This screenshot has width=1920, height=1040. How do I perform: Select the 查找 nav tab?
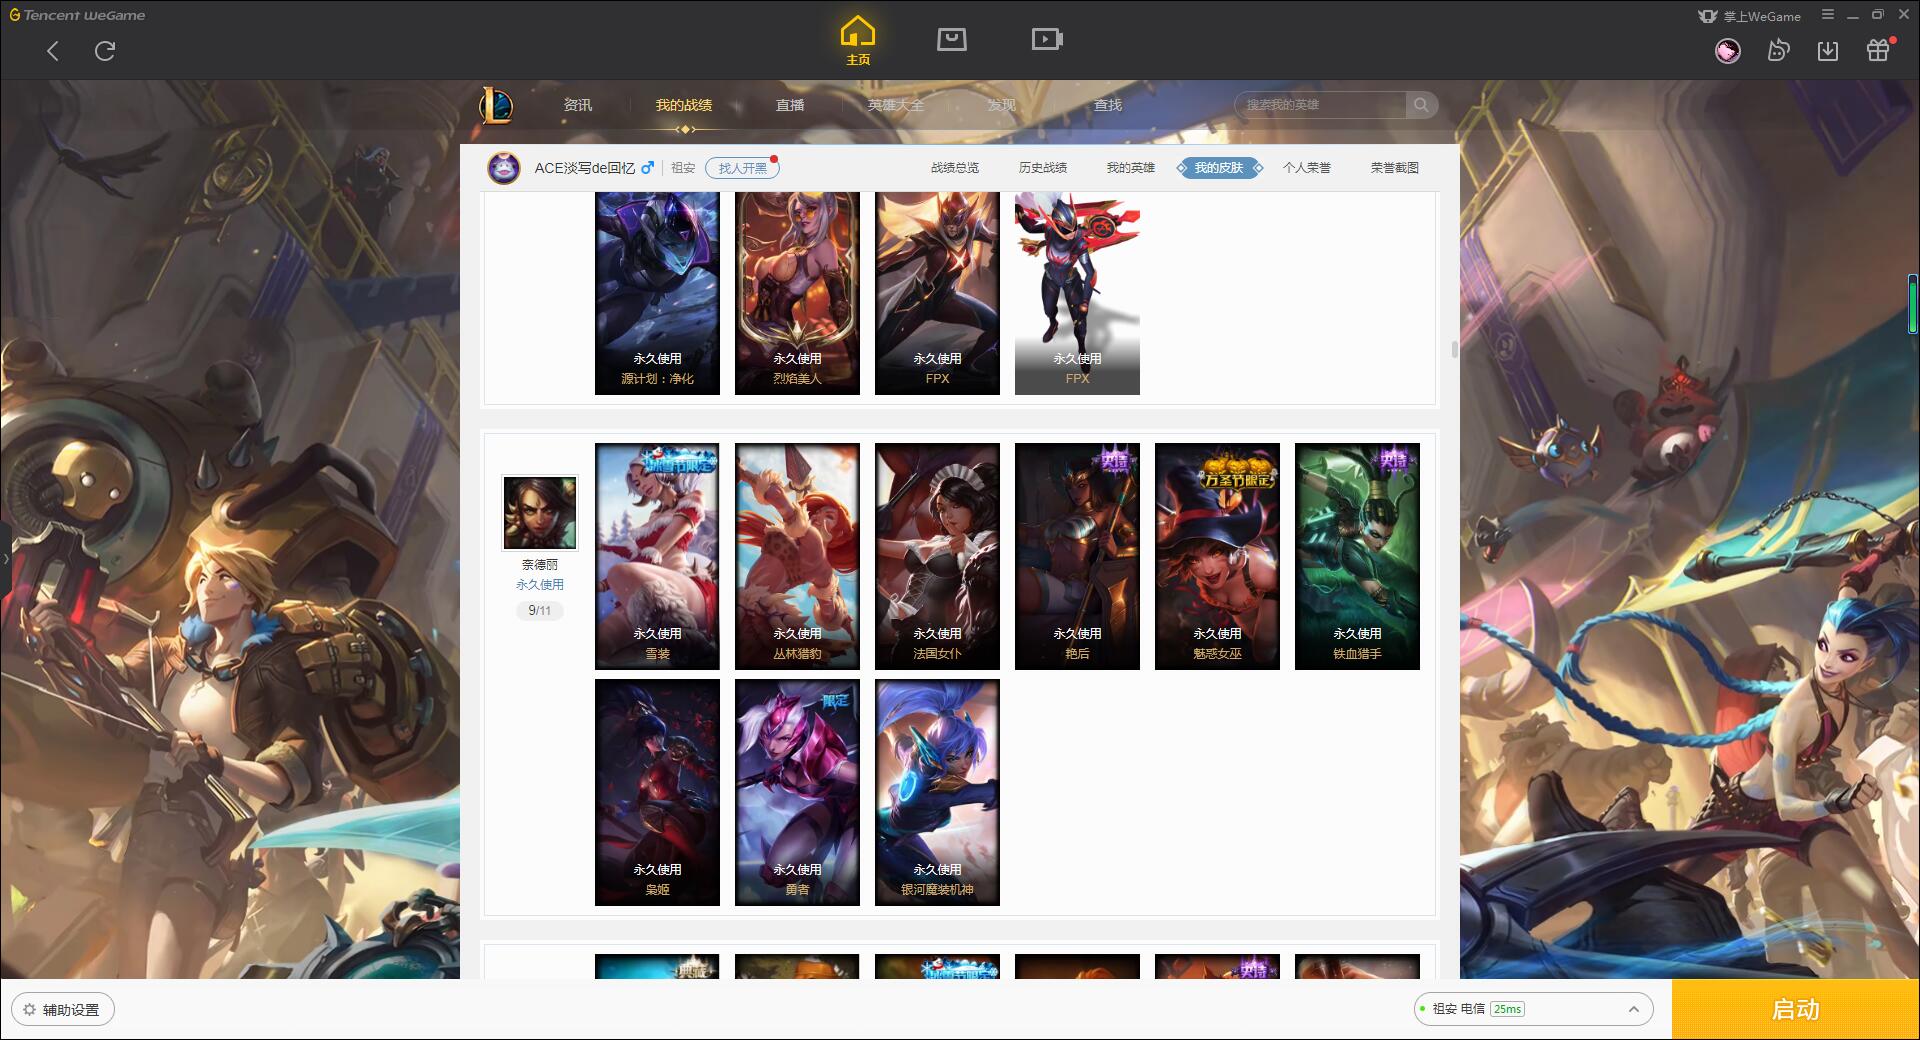(x=1108, y=105)
